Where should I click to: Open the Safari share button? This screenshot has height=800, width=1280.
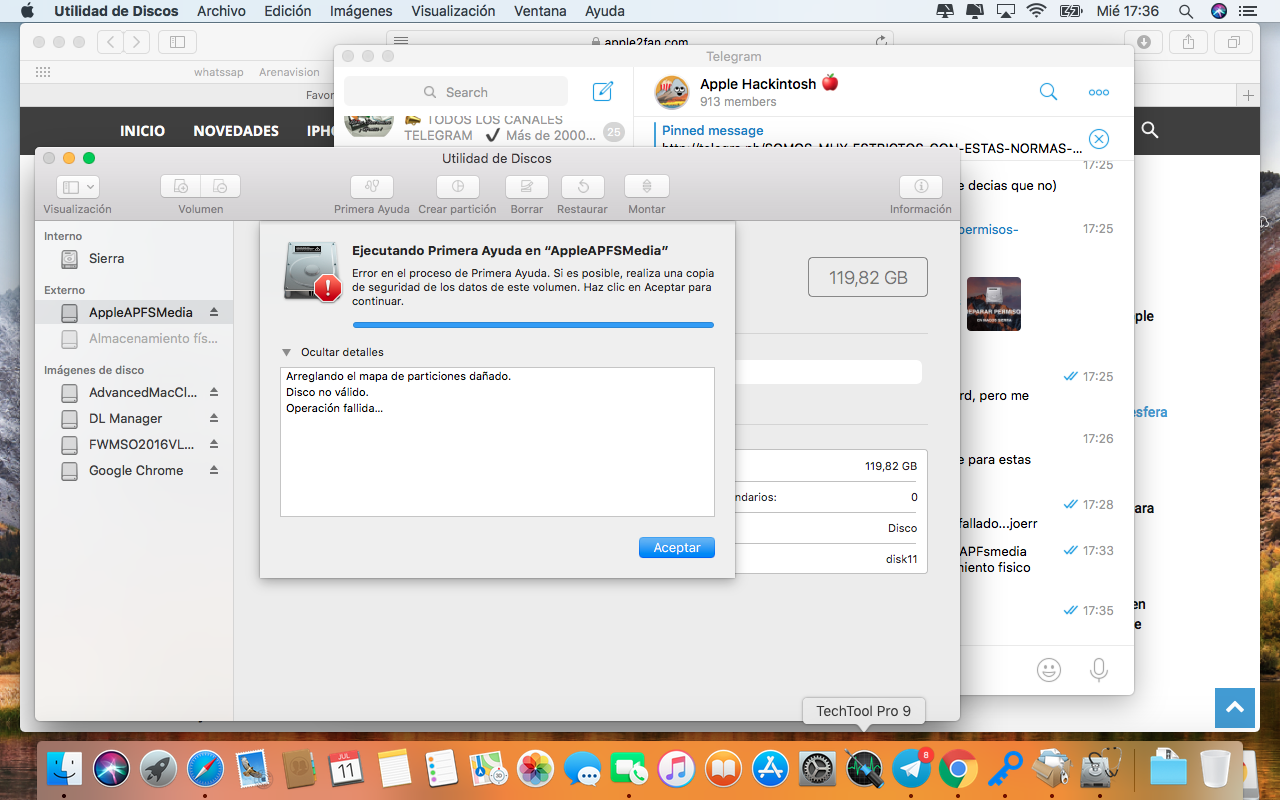(x=1189, y=42)
